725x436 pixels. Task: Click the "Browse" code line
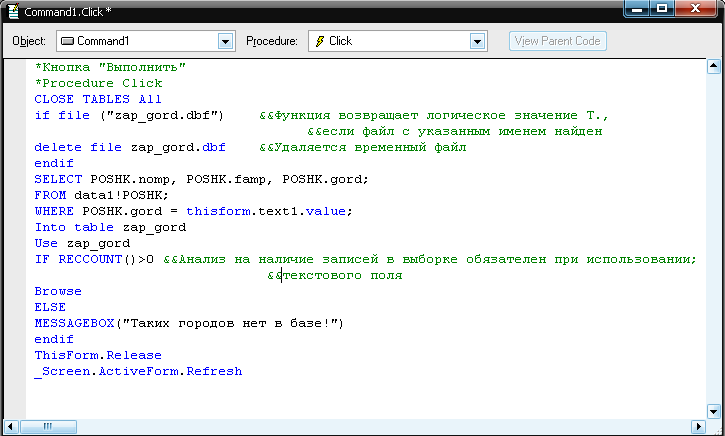tap(58, 291)
